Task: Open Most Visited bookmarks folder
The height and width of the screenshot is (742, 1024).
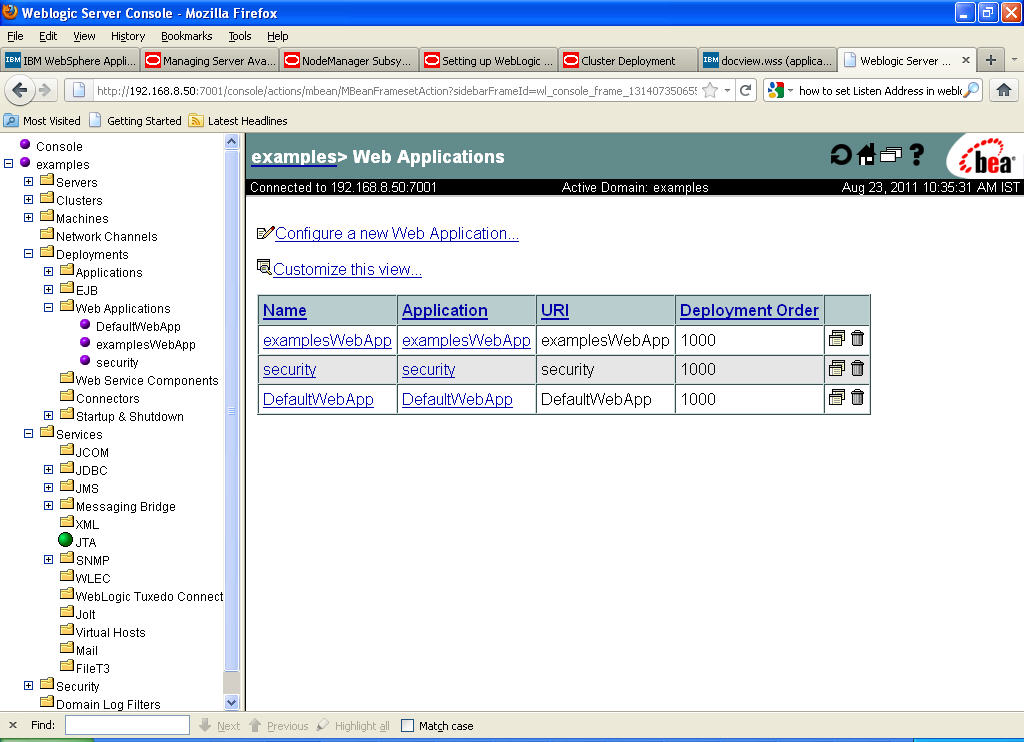Action: coord(42,121)
